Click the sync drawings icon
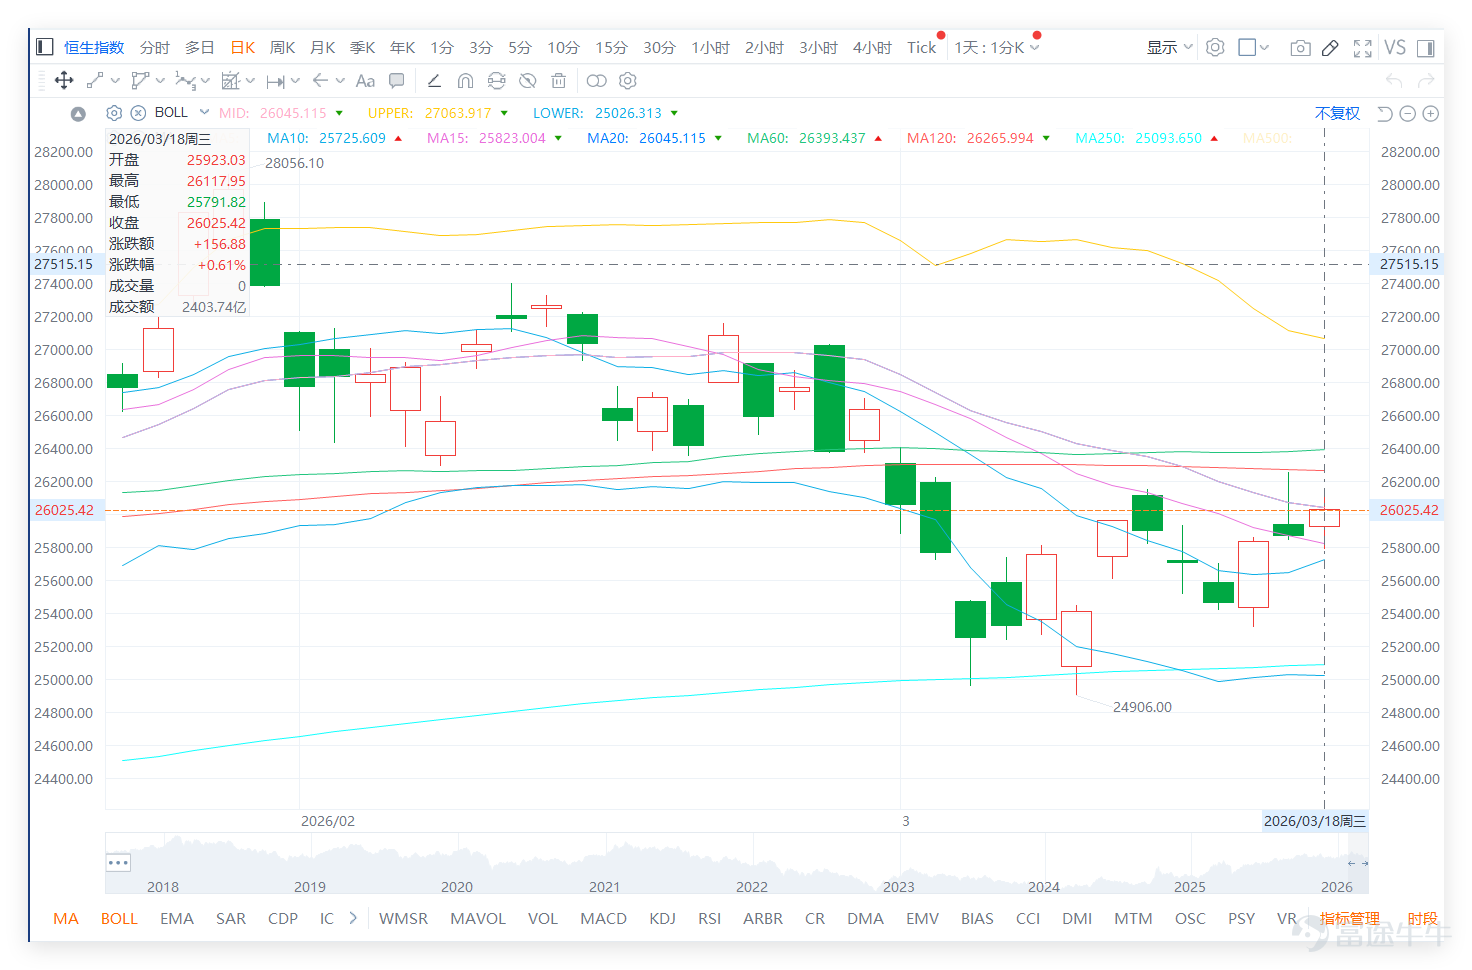 (496, 81)
